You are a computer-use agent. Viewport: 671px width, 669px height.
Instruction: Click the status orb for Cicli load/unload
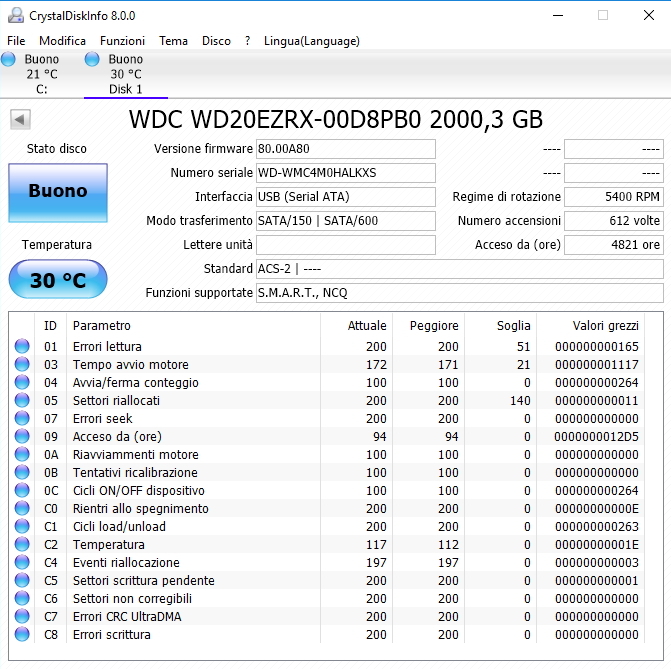[22, 526]
